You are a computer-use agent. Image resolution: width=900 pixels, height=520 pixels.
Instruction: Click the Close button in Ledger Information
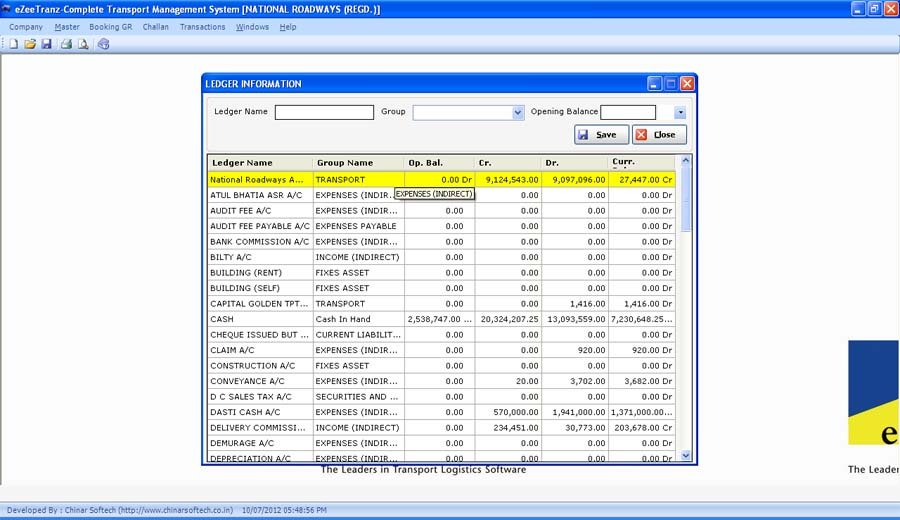pos(659,135)
